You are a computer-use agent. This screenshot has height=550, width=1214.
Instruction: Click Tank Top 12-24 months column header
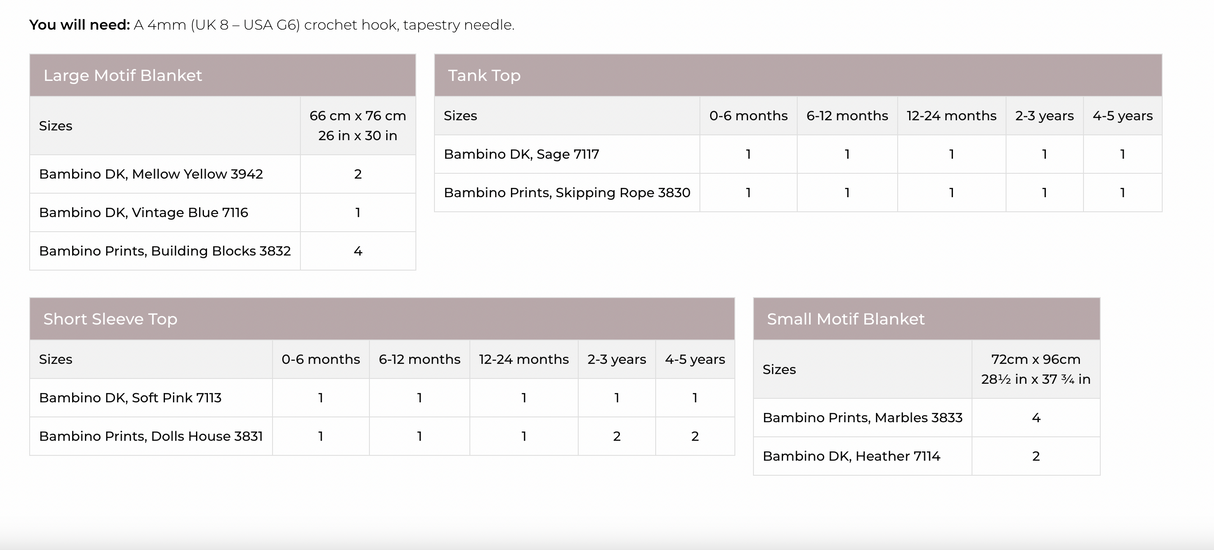(x=951, y=116)
